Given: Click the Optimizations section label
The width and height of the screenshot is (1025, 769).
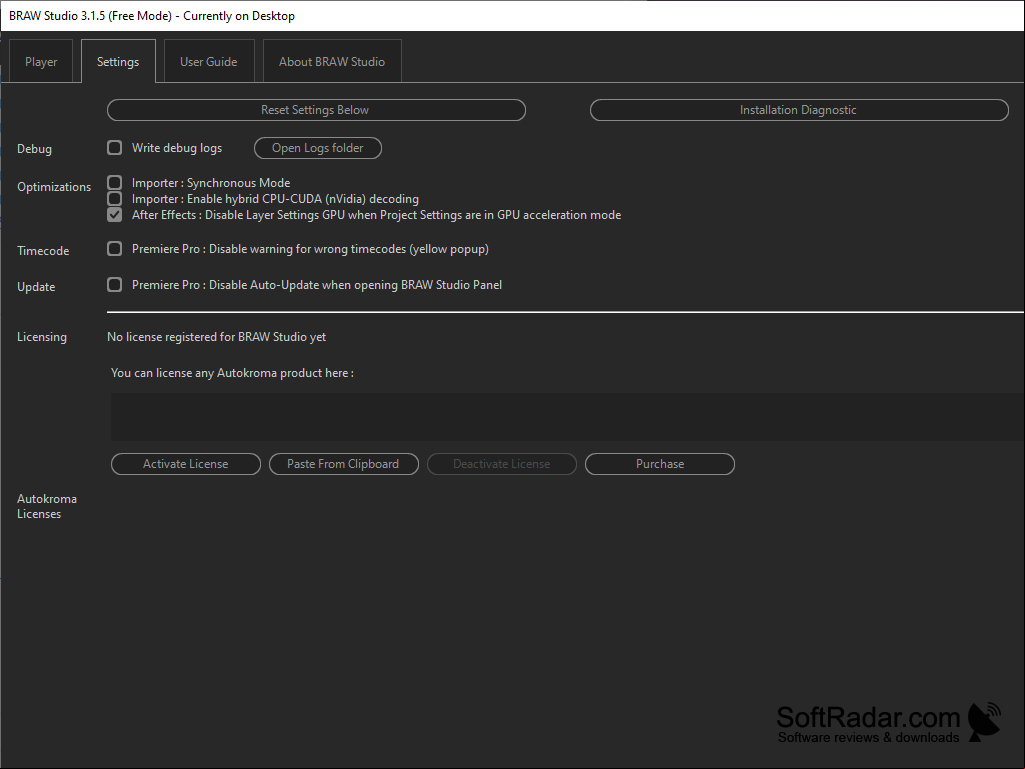Looking at the screenshot, I should 54,187.
